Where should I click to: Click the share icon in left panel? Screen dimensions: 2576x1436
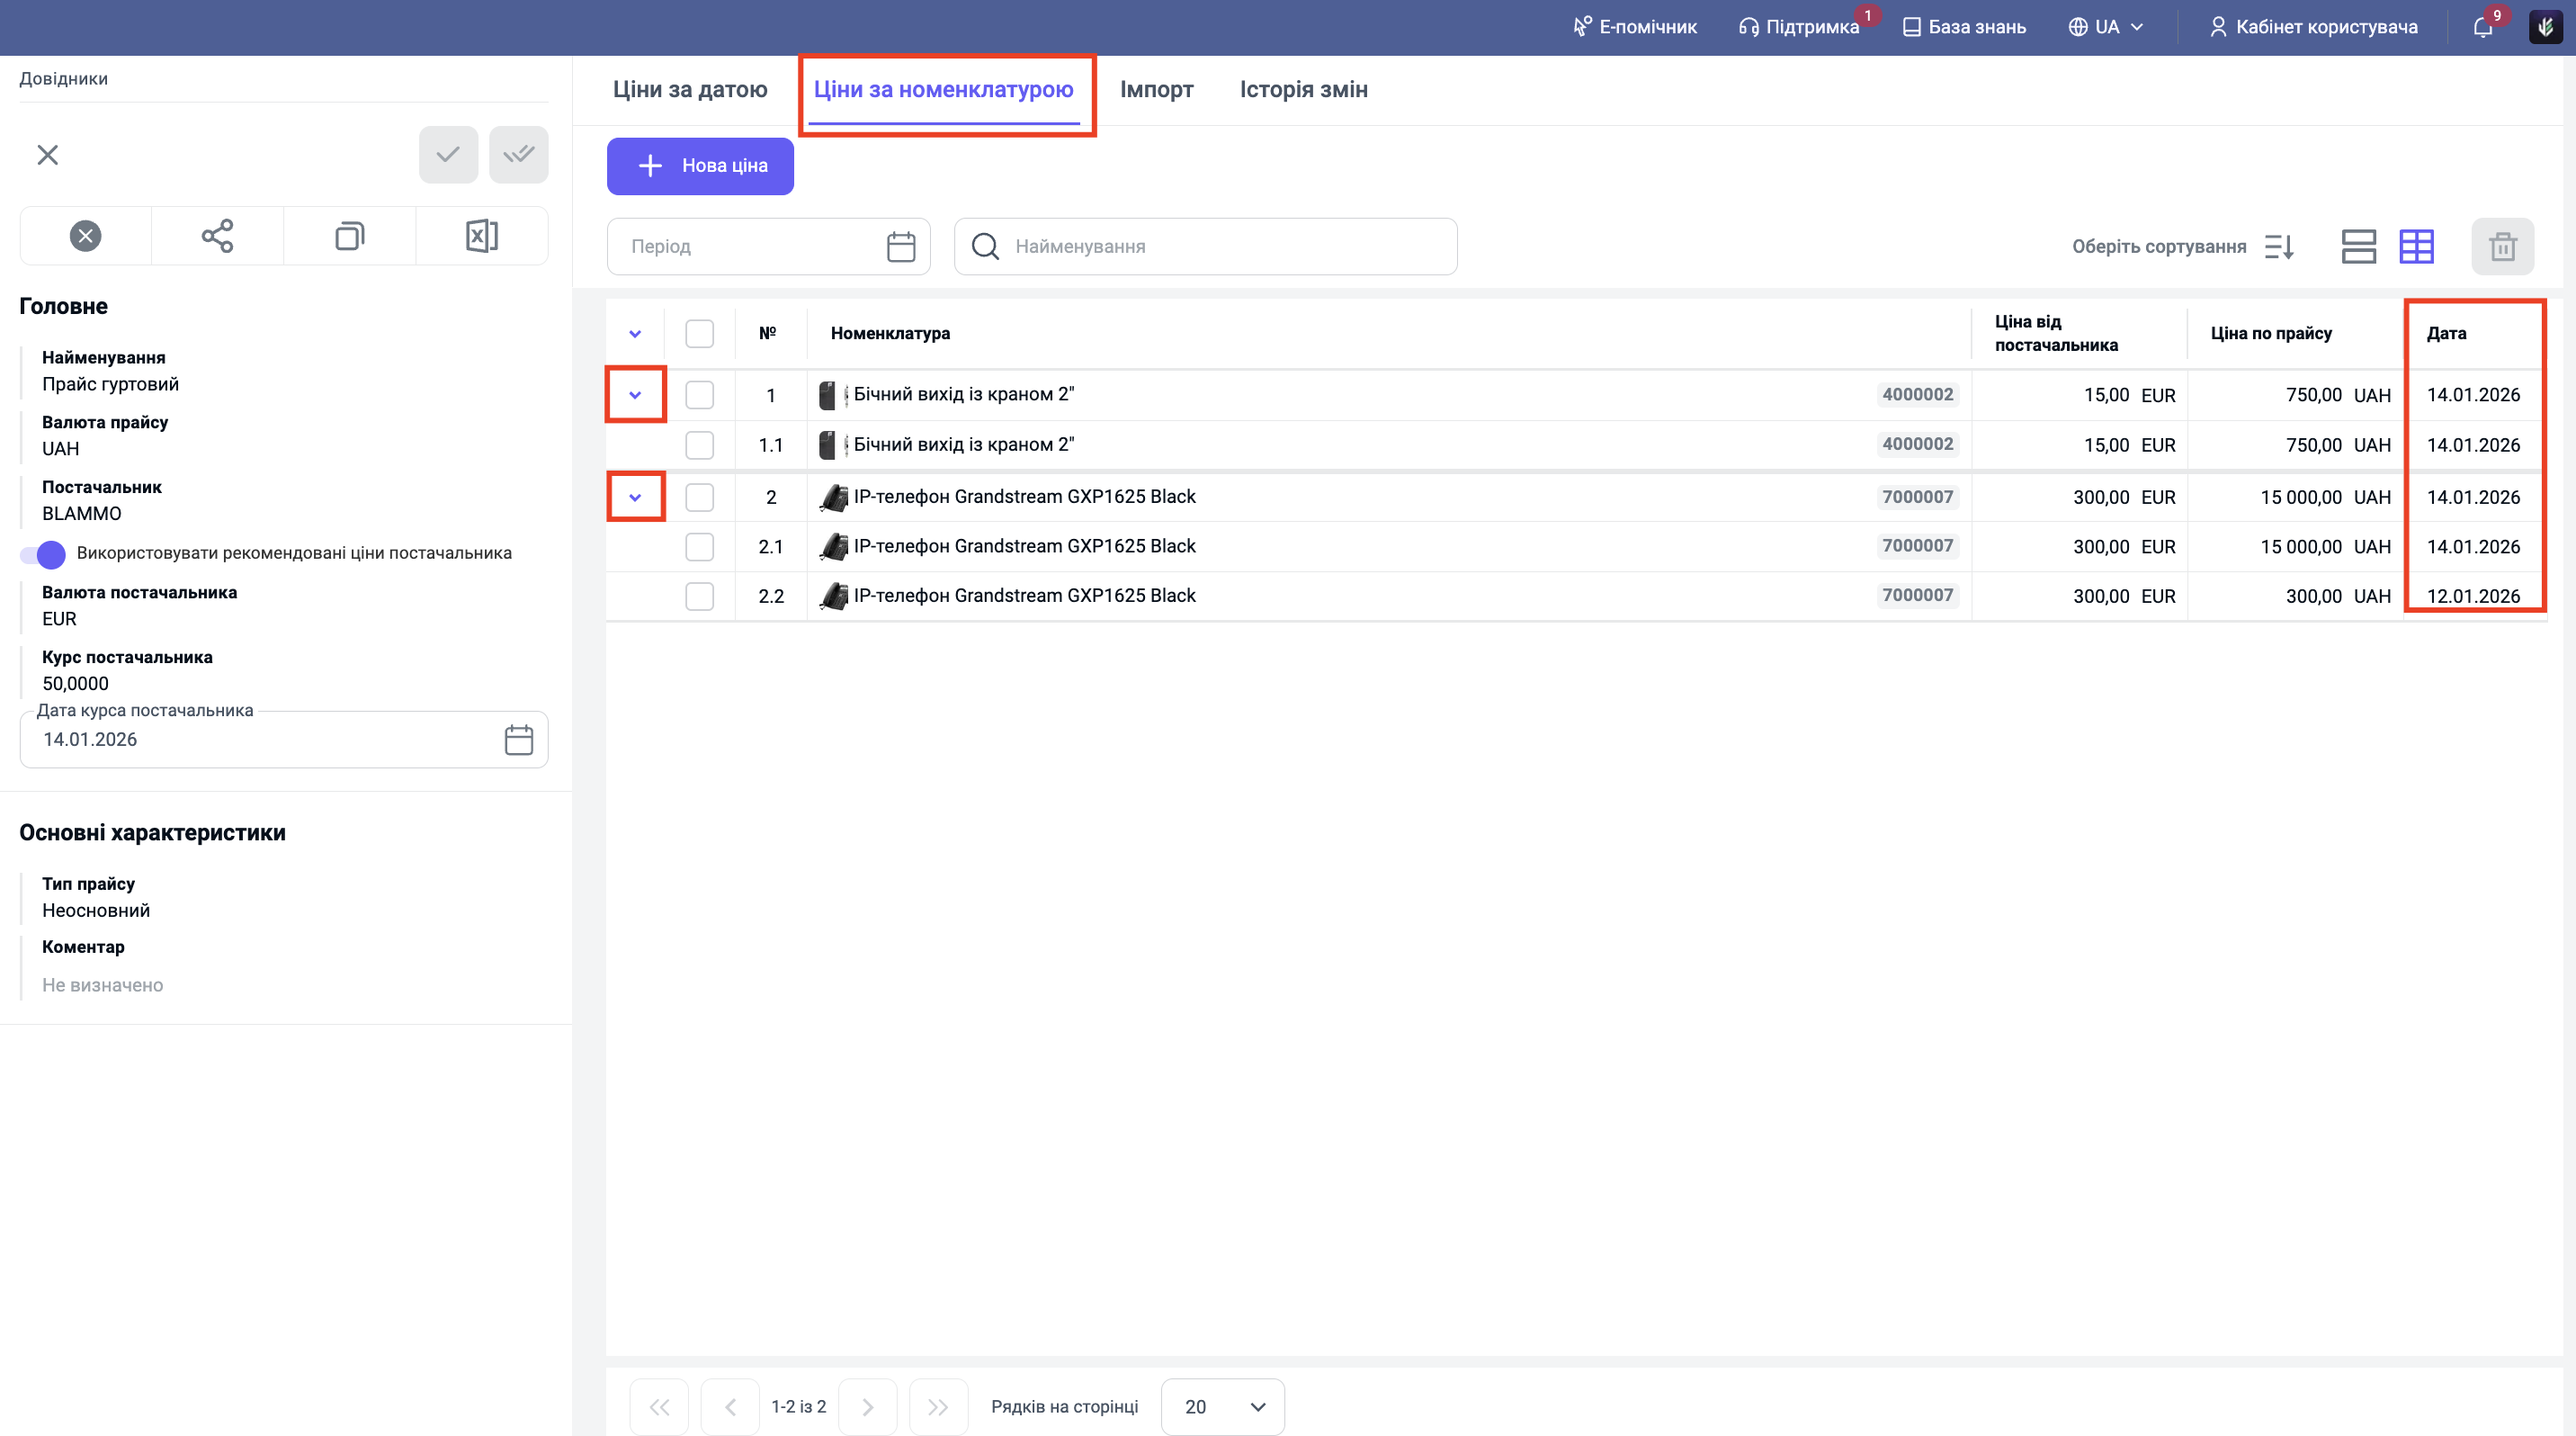pos(217,236)
